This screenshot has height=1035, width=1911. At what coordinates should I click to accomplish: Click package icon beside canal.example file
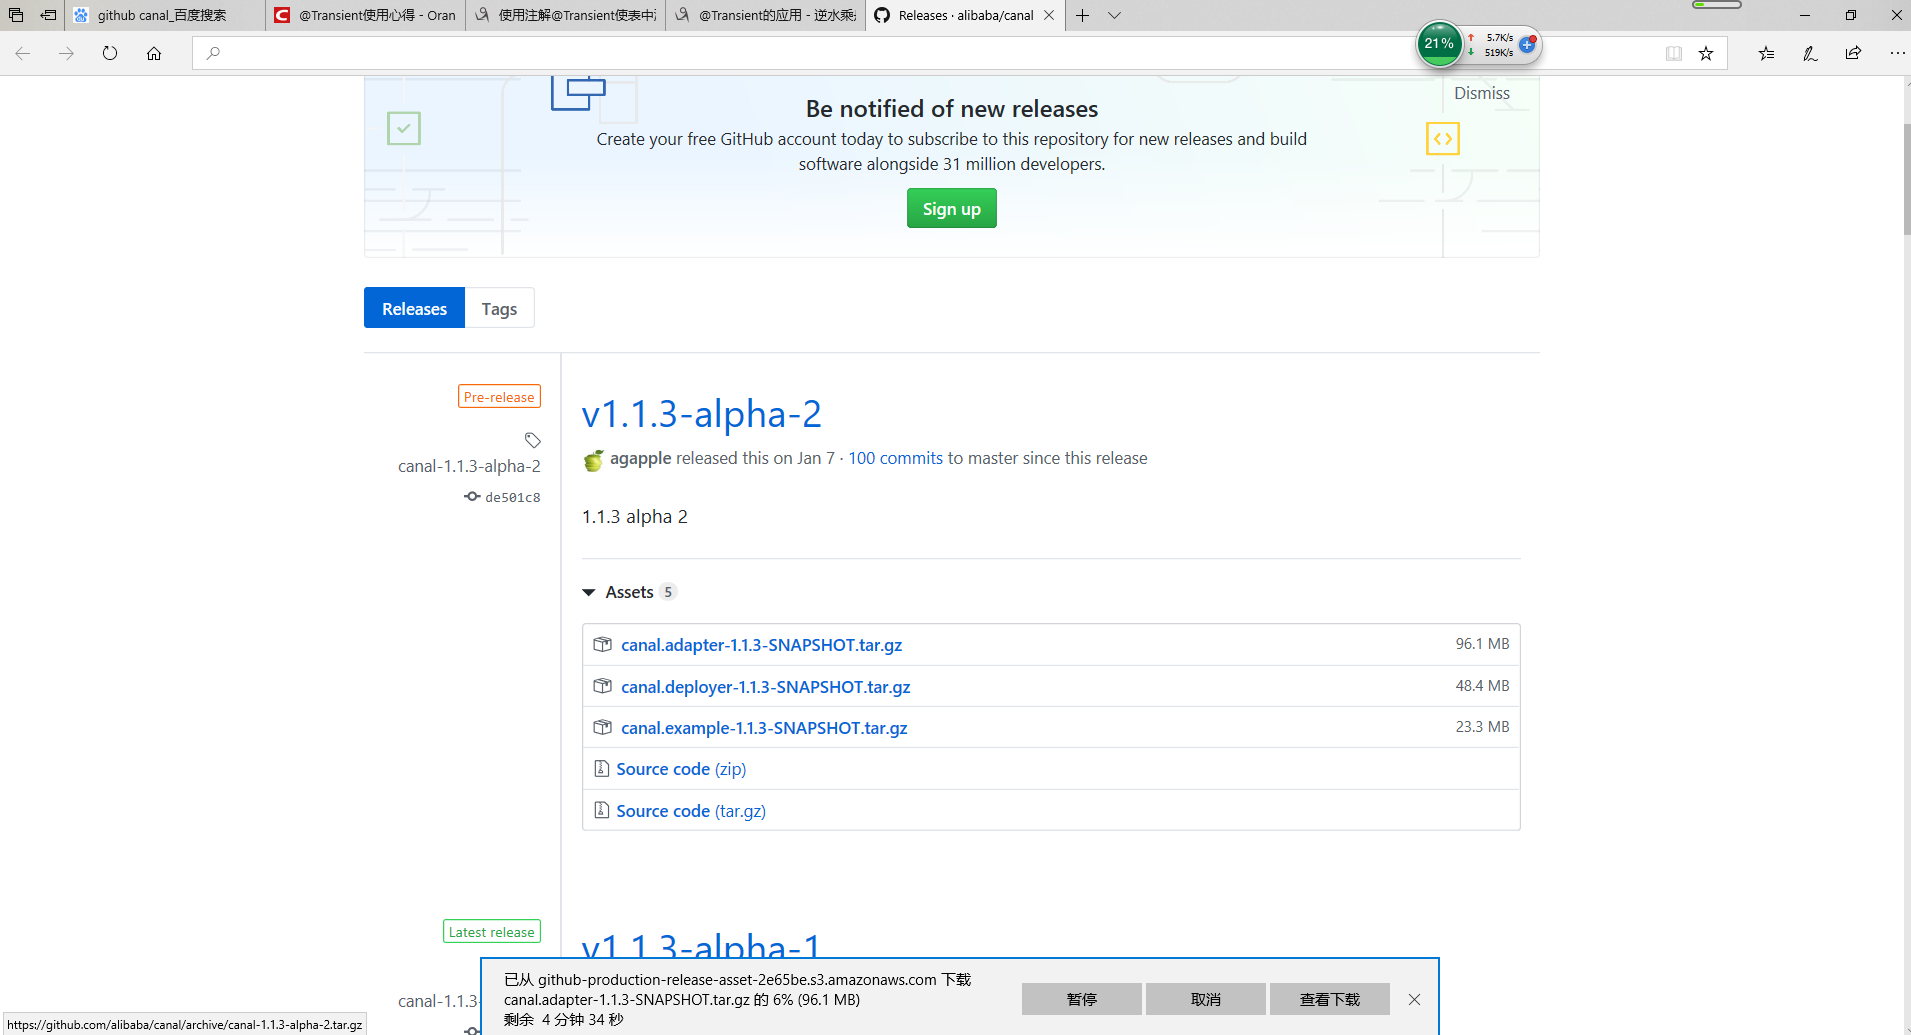click(x=602, y=727)
